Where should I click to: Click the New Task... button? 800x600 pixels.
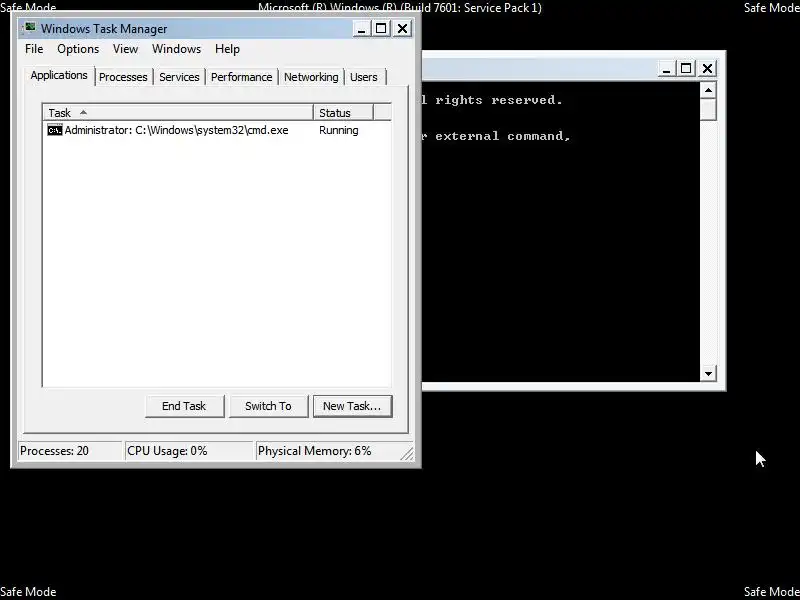pos(353,406)
